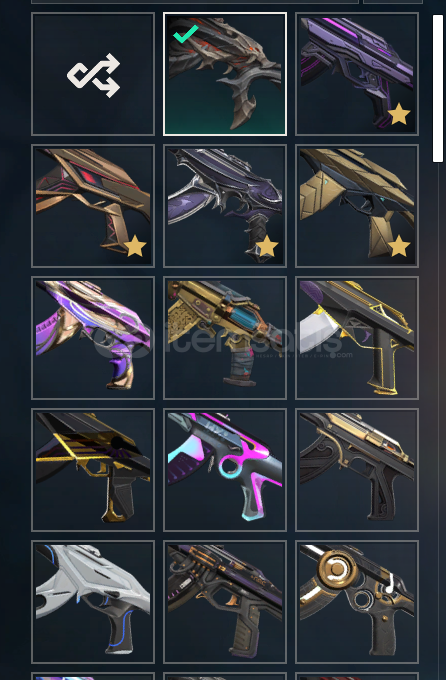The height and width of the screenshot is (680, 446).
Task: Select the gold origami-style pistol skin
Action: (x=357, y=206)
